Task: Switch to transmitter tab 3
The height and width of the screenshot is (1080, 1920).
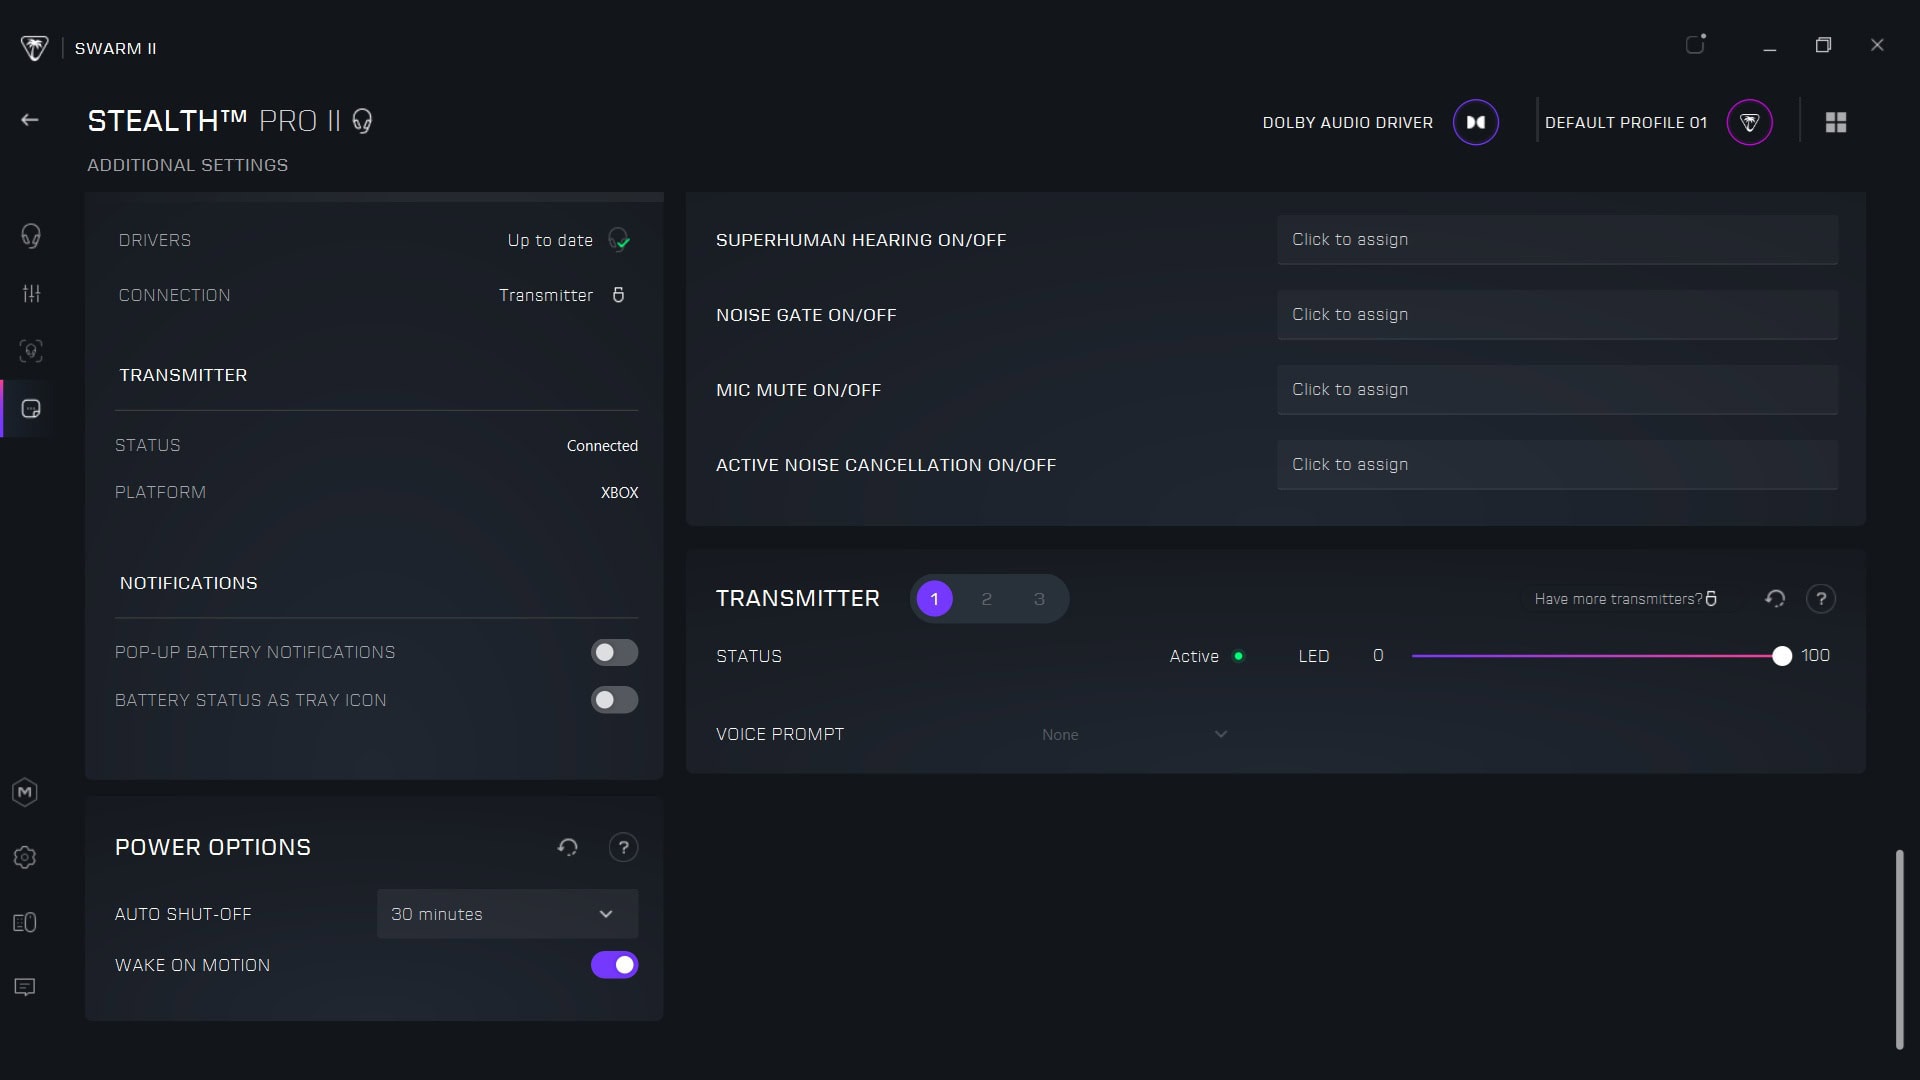Action: [1039, 599]
